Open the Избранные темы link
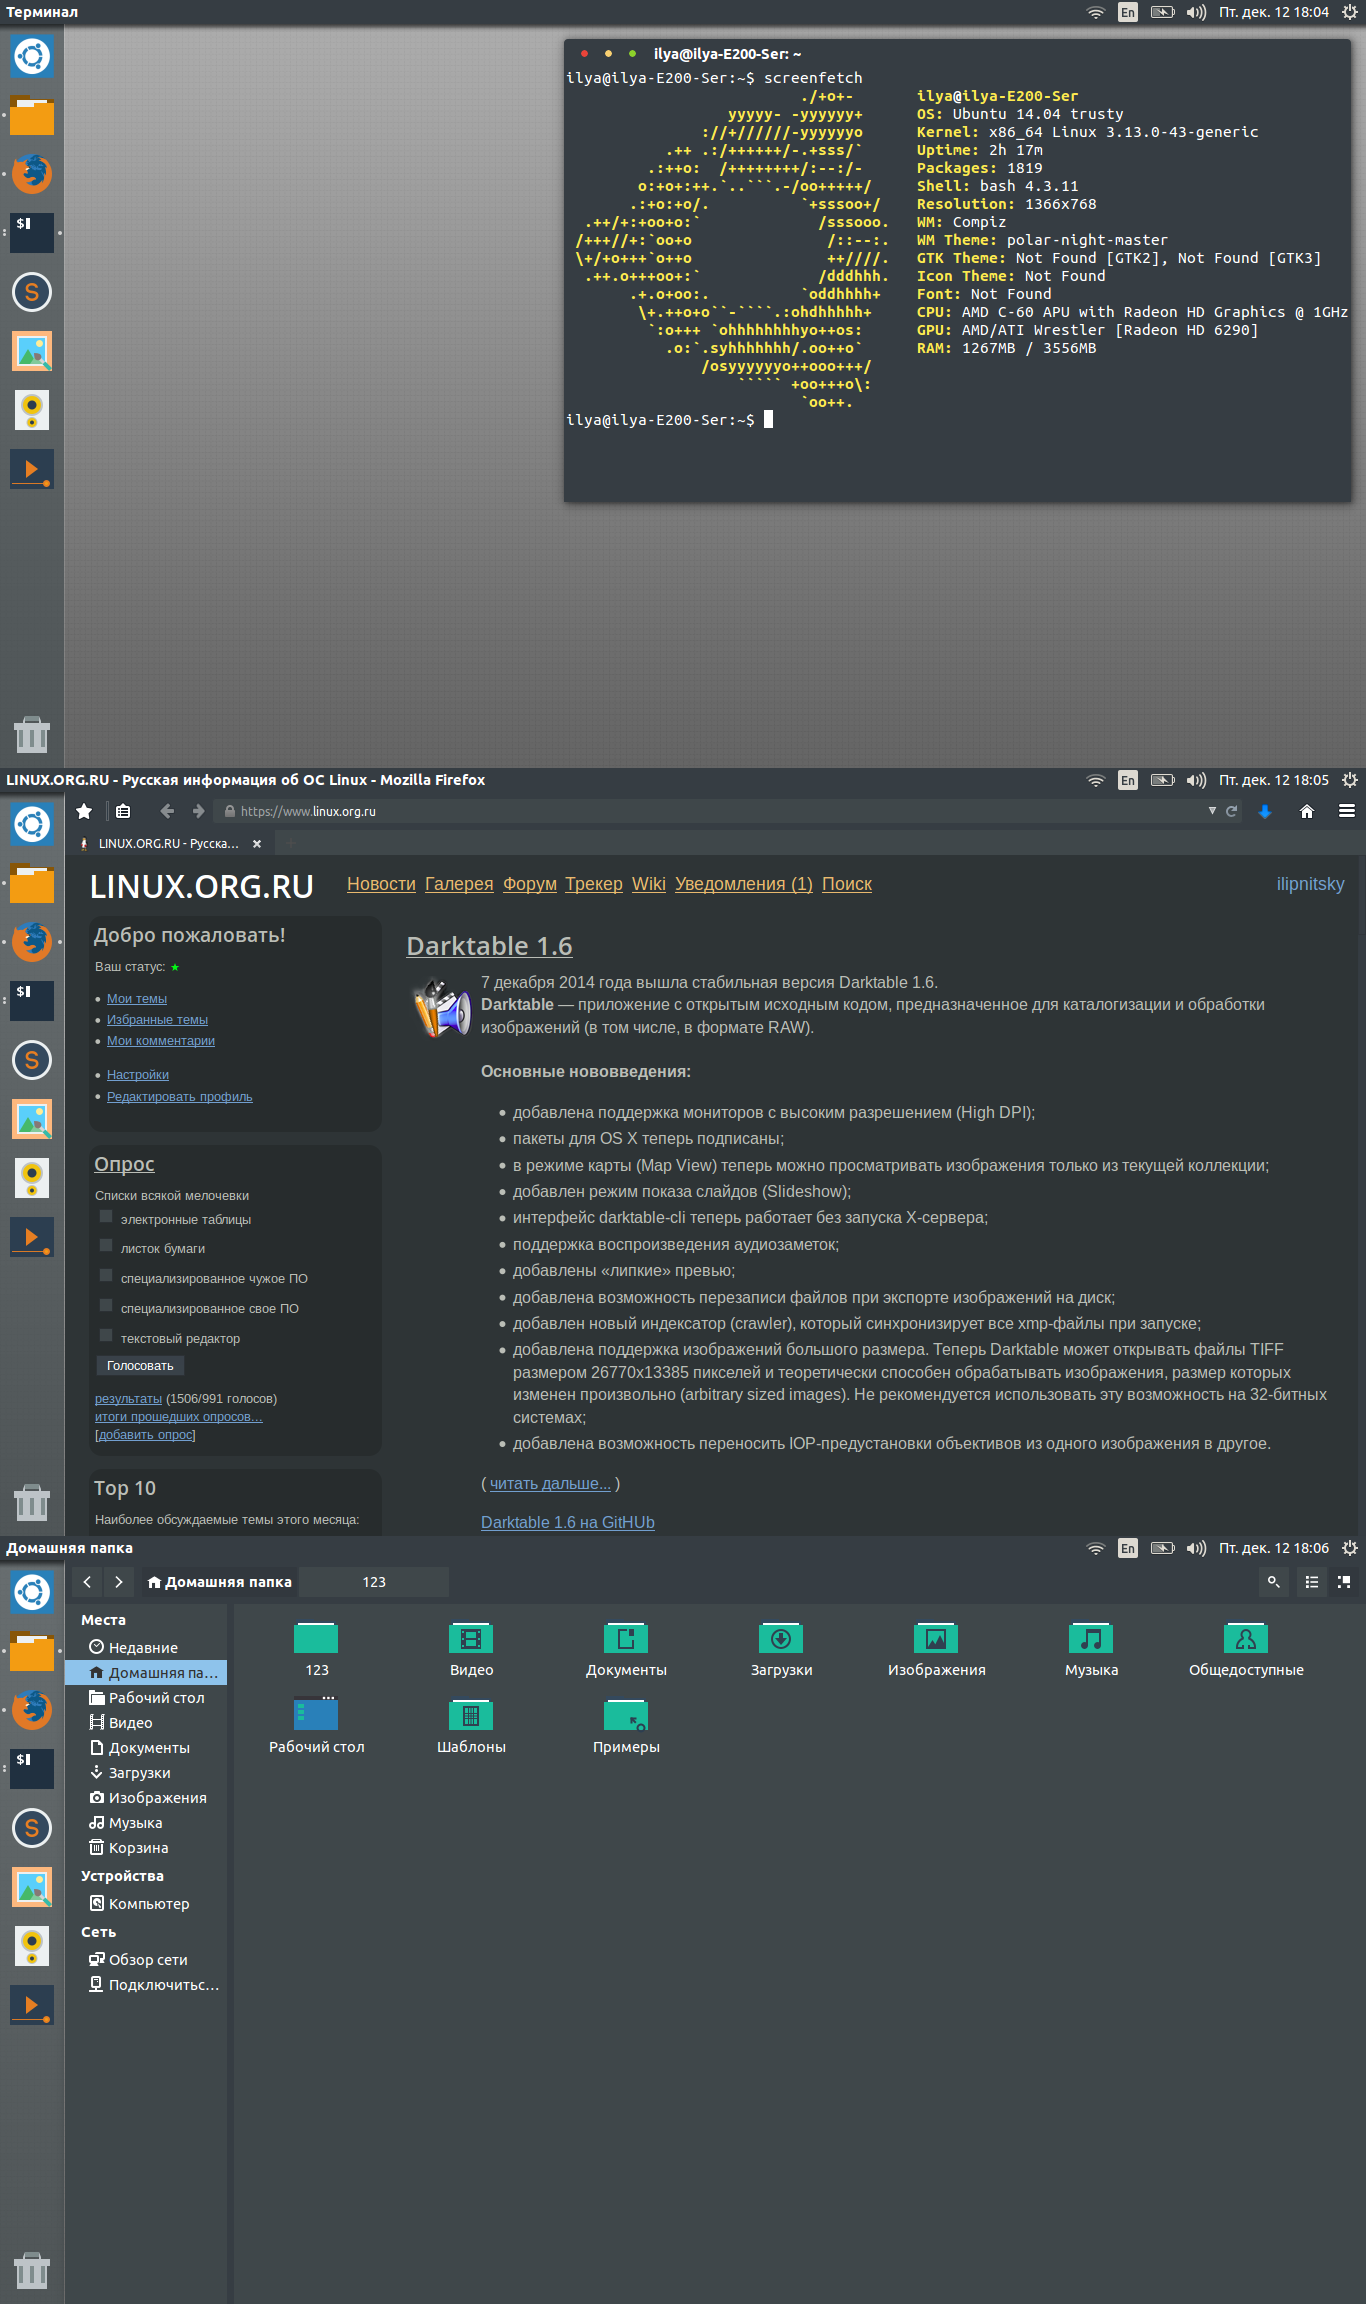 [x=157, y=1019]
